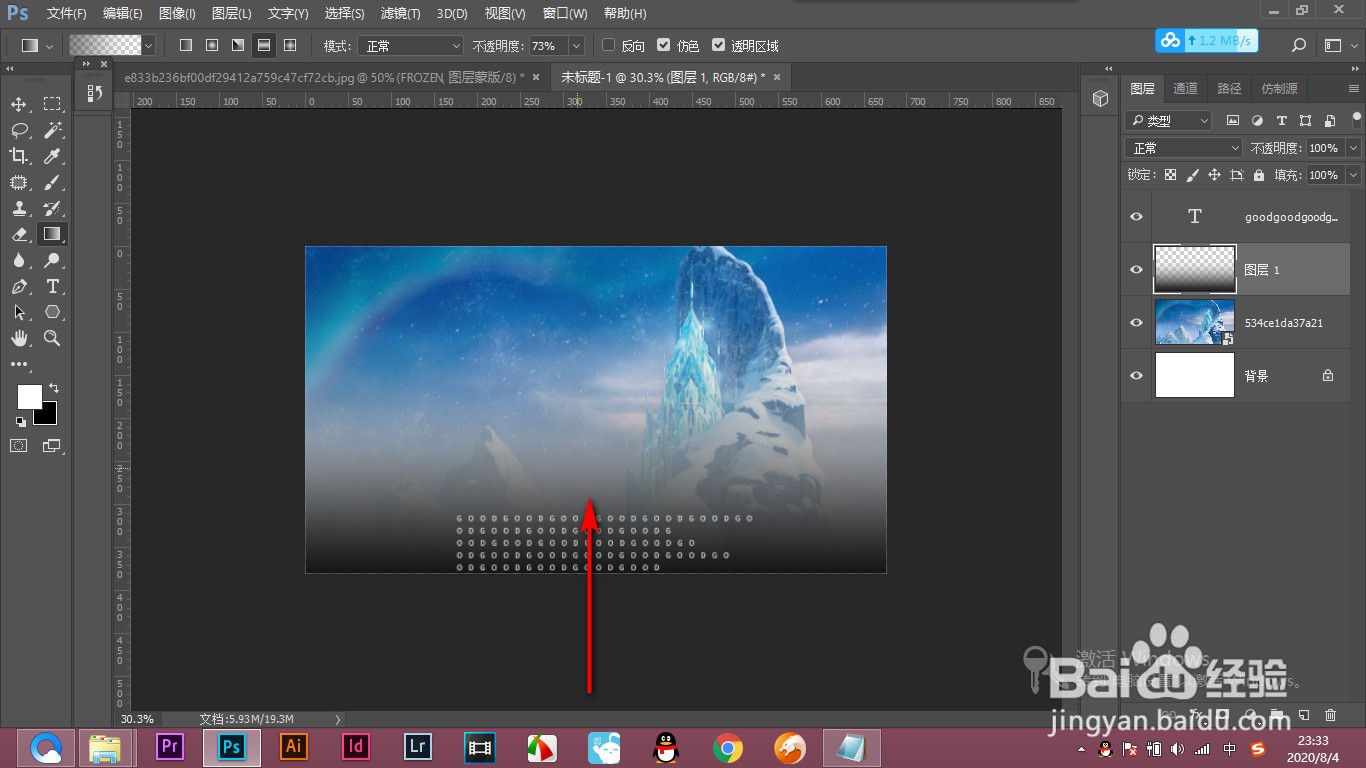Select the Rectangular Marquee tool

(52, 104)
